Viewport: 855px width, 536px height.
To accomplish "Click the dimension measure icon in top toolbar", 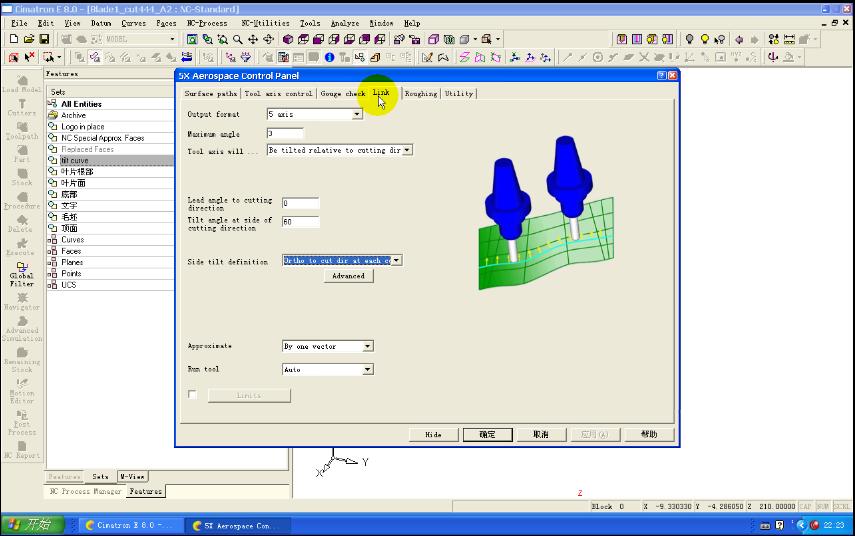I will tap(789, 39).
